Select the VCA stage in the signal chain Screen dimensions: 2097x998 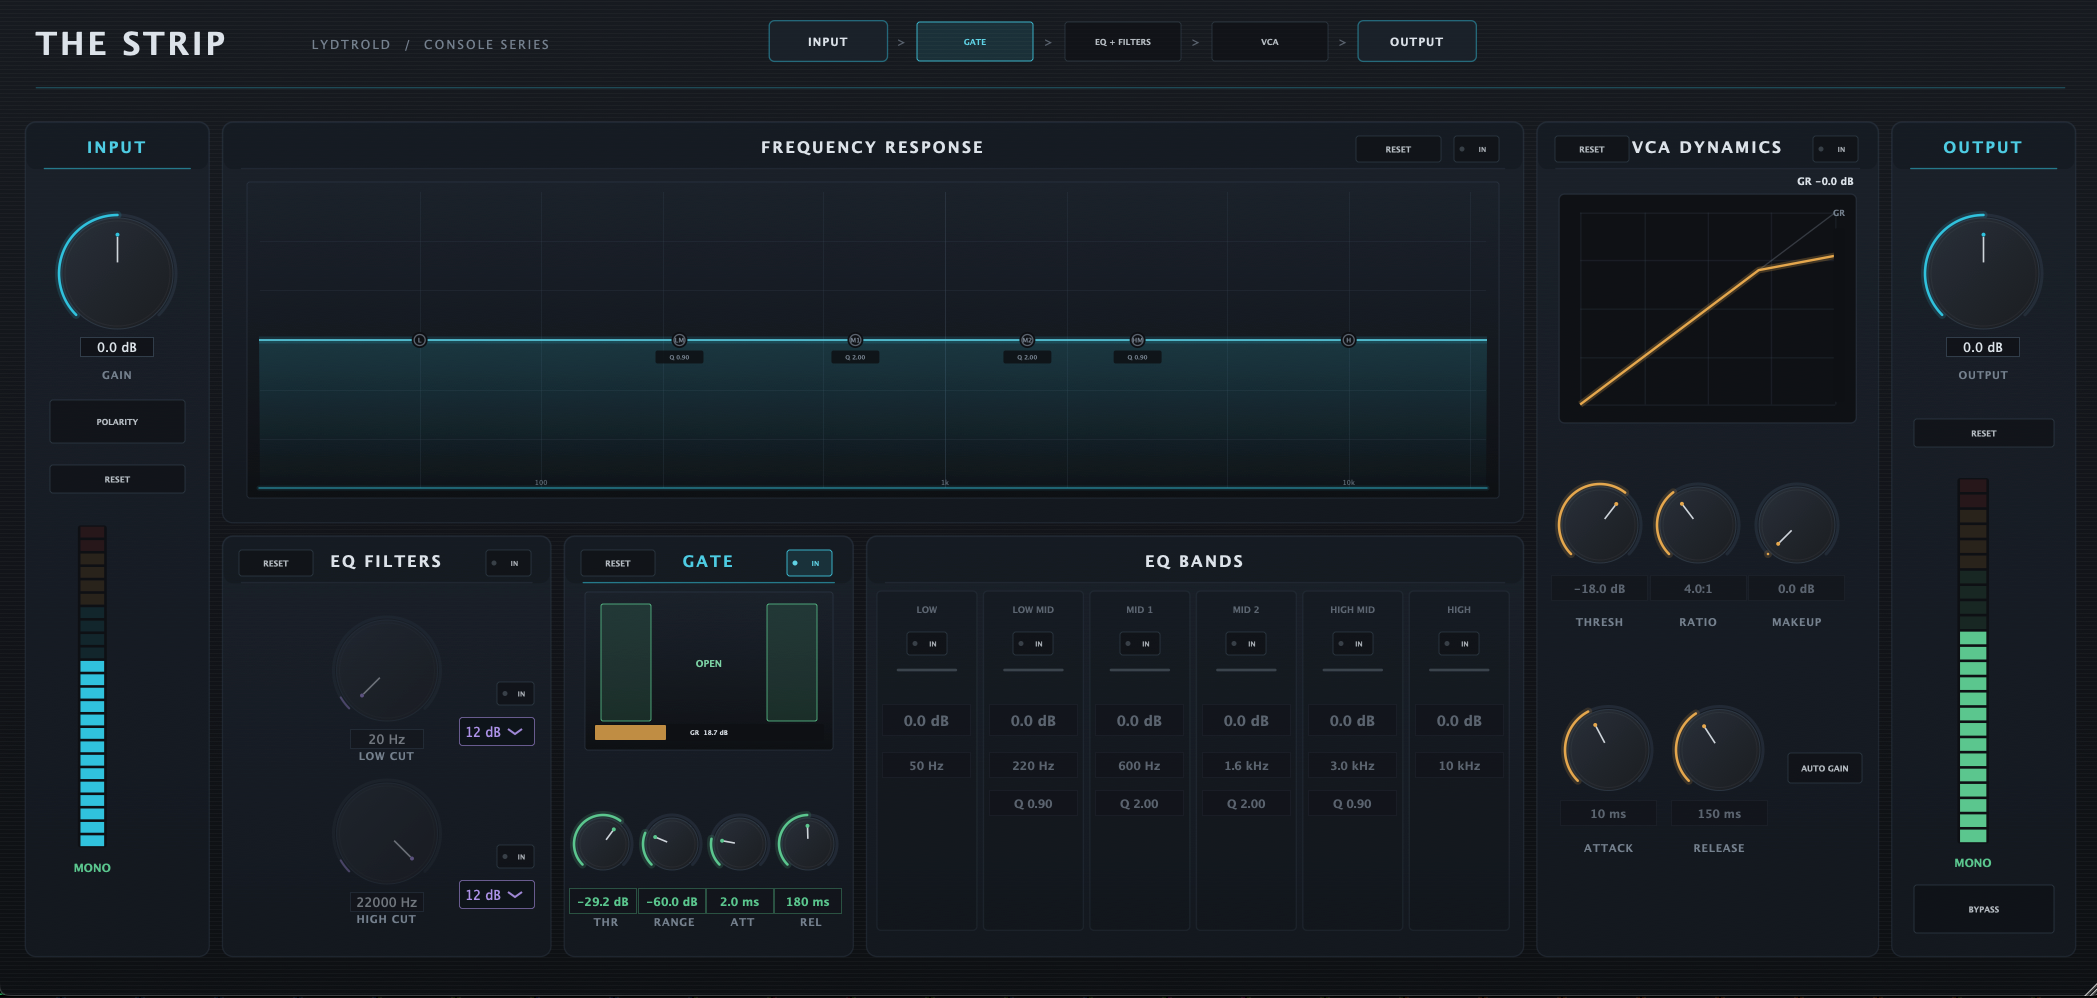[x=1270, y=42]
